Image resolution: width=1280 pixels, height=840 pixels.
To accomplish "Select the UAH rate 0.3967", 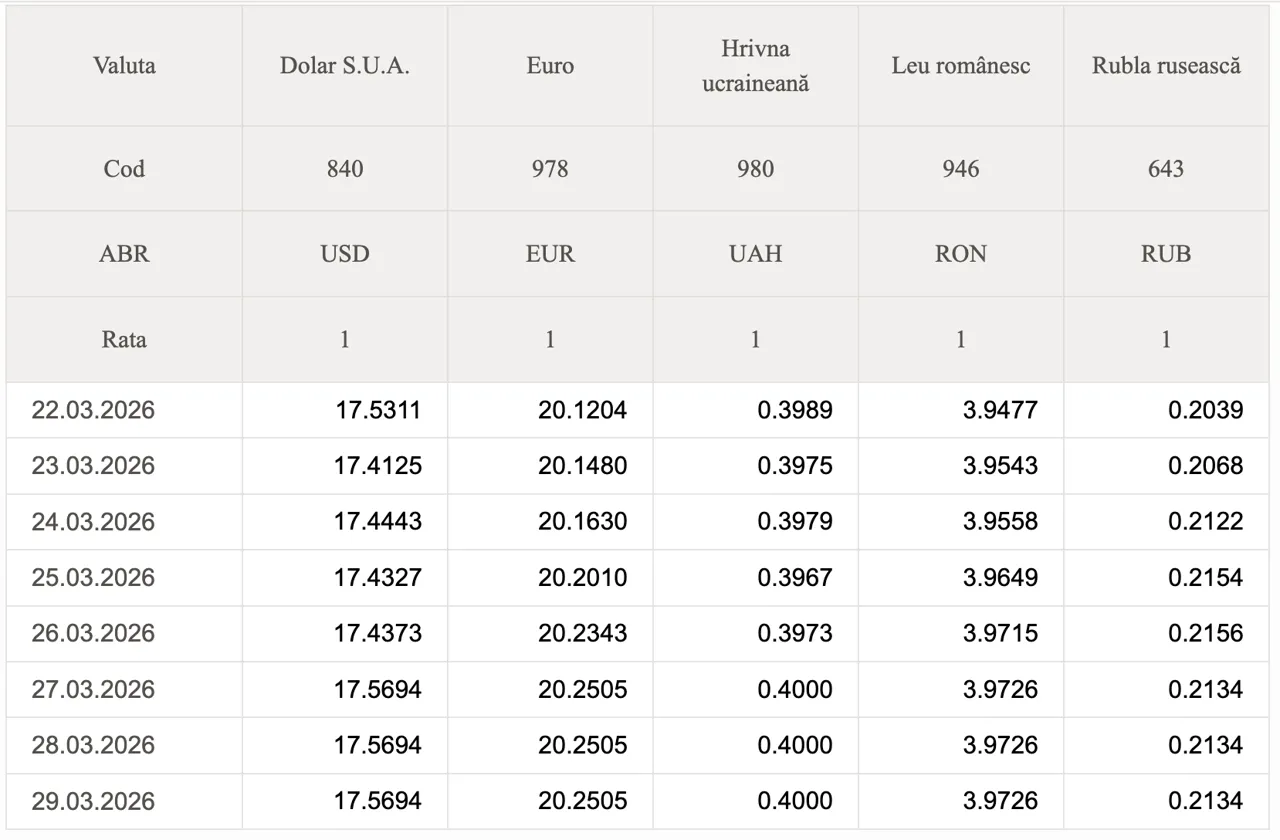I will [794, 578].
